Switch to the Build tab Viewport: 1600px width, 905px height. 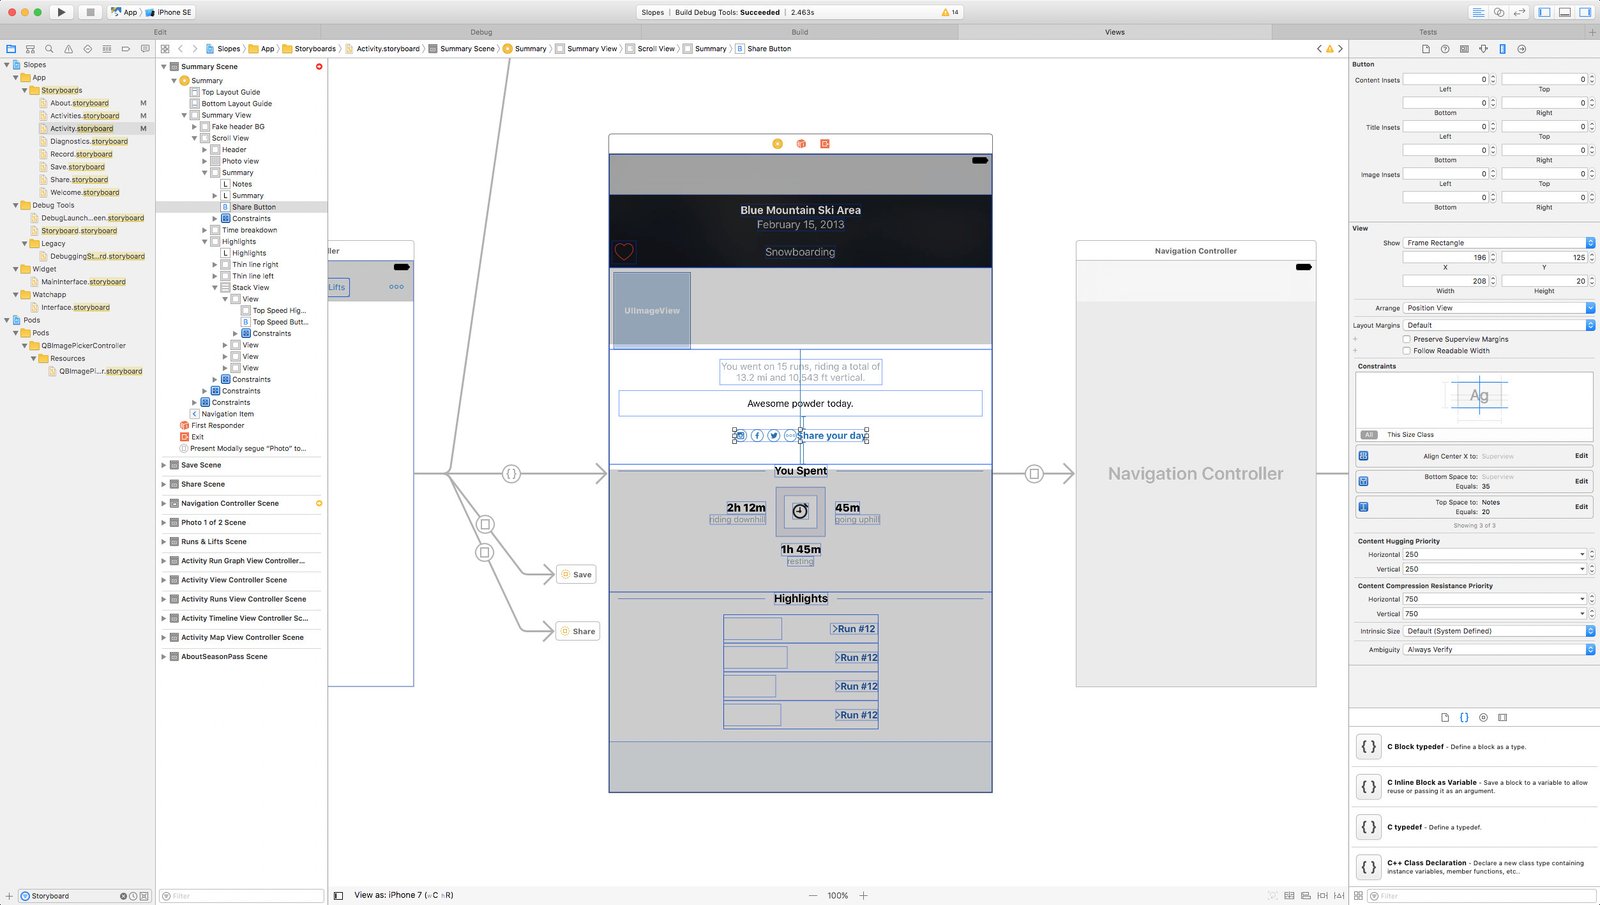[800, 32]
